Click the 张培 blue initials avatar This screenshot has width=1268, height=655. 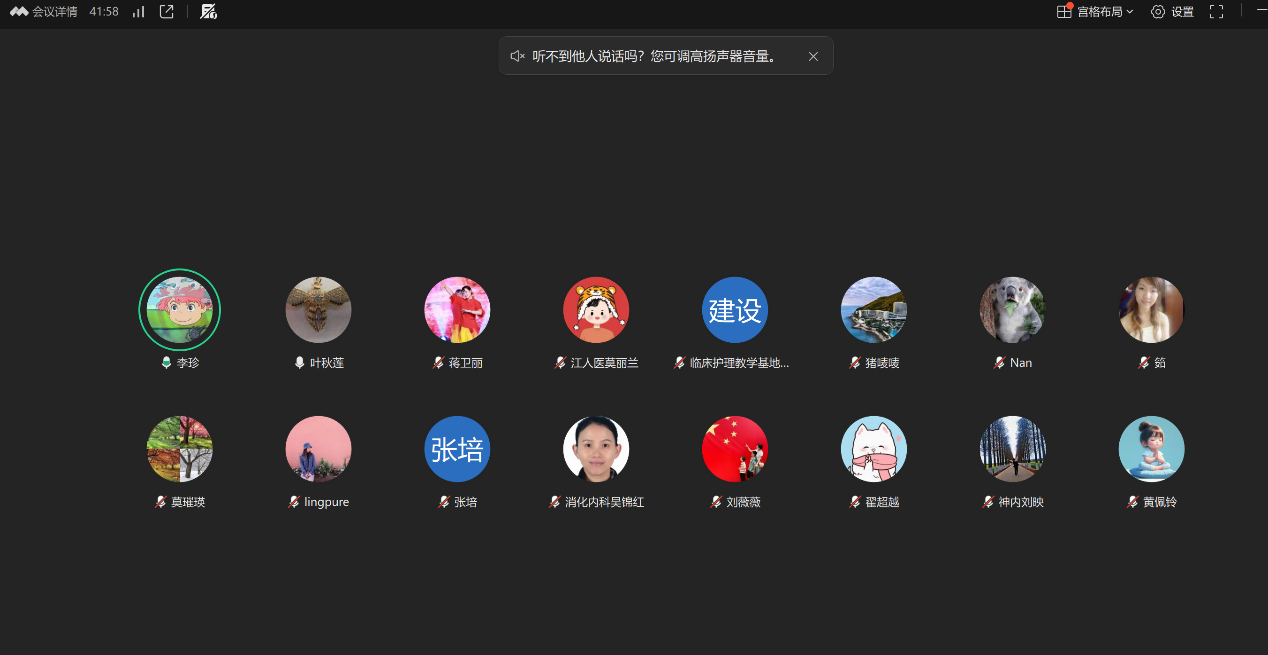(457, 449)
